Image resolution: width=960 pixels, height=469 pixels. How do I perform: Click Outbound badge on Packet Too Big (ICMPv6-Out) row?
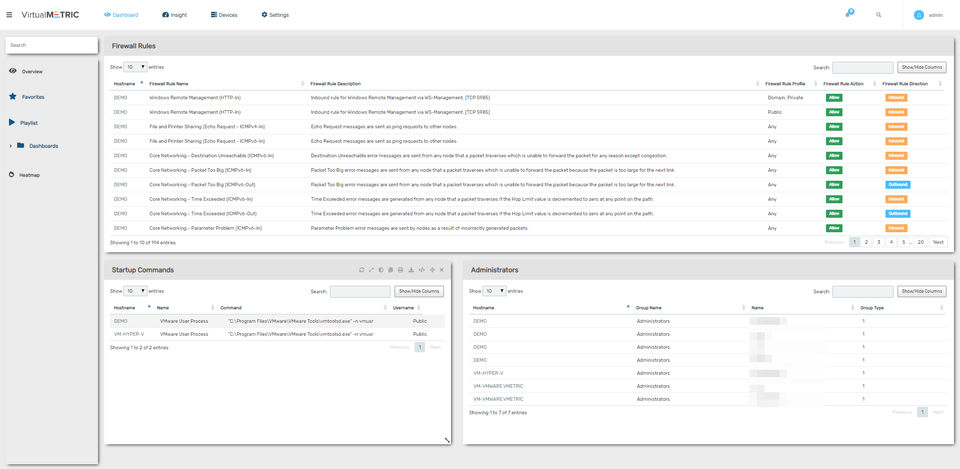tap(897, 184)
